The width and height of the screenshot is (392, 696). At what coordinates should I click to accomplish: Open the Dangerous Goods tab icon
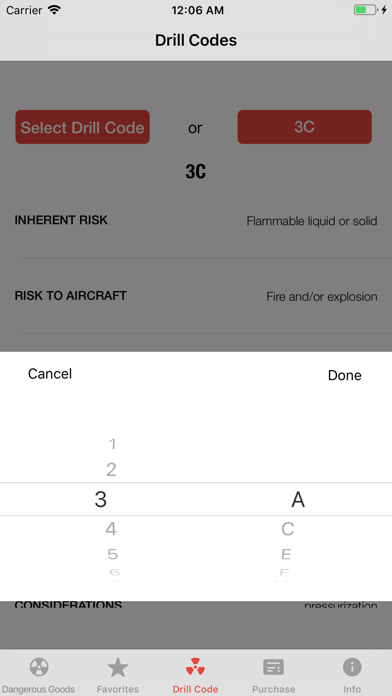click(x=39, y=667)
